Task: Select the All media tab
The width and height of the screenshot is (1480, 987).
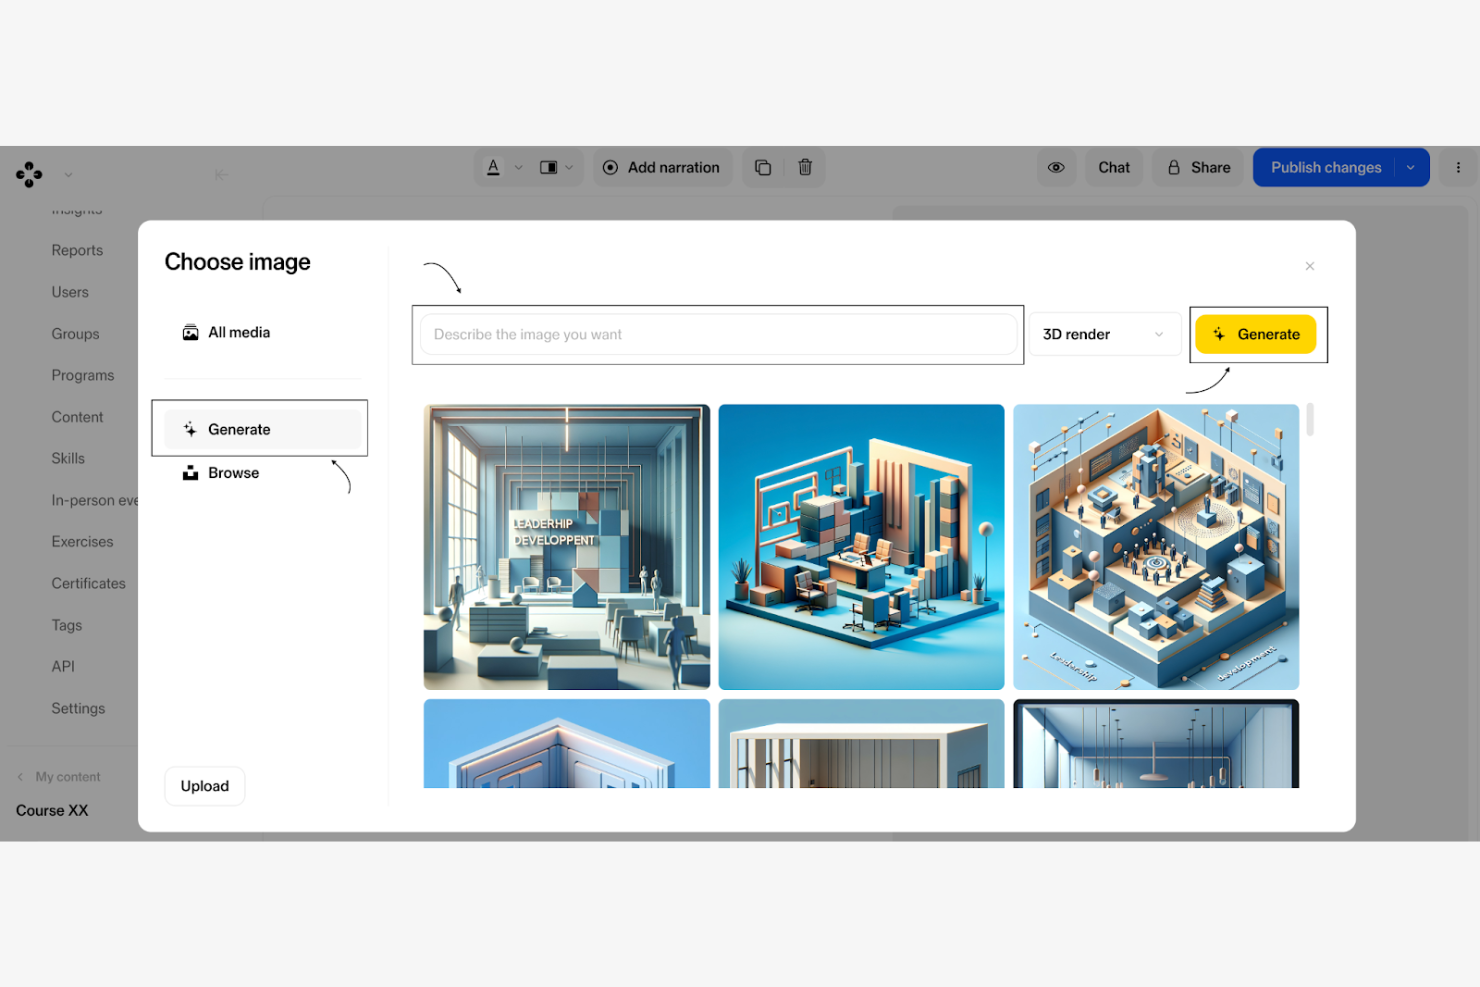Action: pyautogui.click(x=262, y=333)
